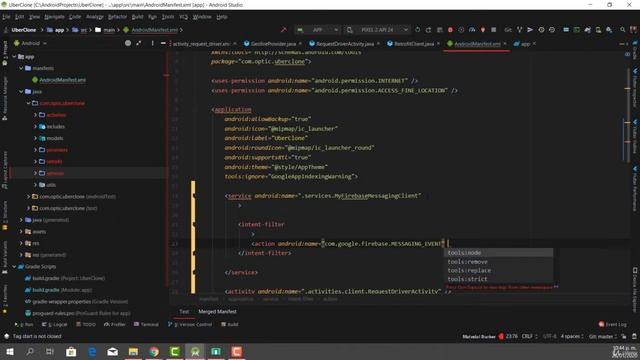Expand the res folder node
This screenshot has height=360, width=640.
(x=21, y=243)
